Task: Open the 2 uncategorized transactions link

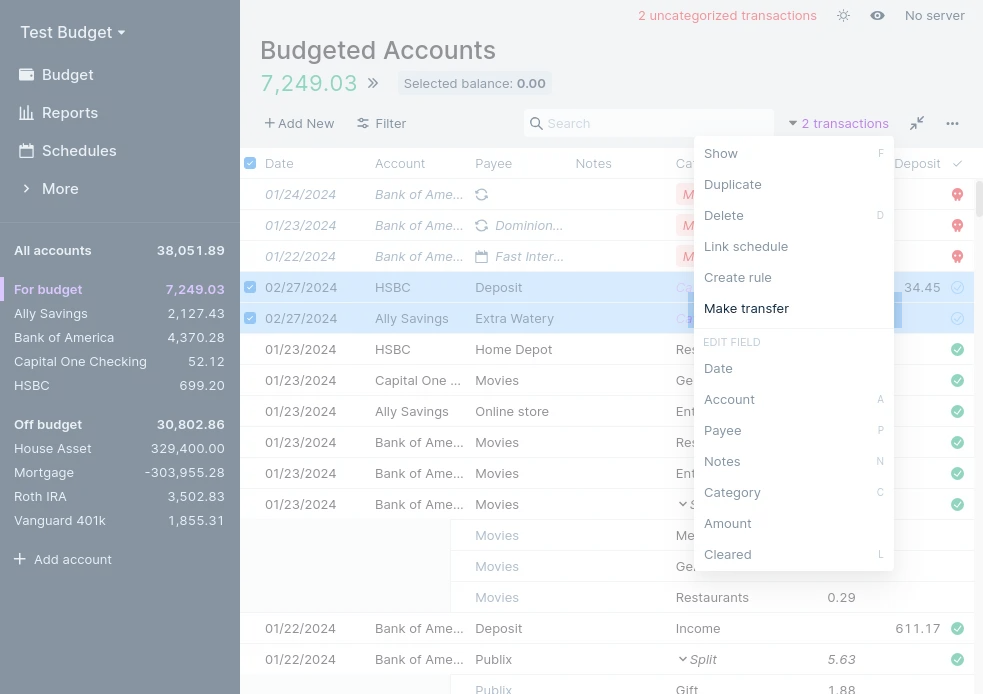Action: click(727, 16)
